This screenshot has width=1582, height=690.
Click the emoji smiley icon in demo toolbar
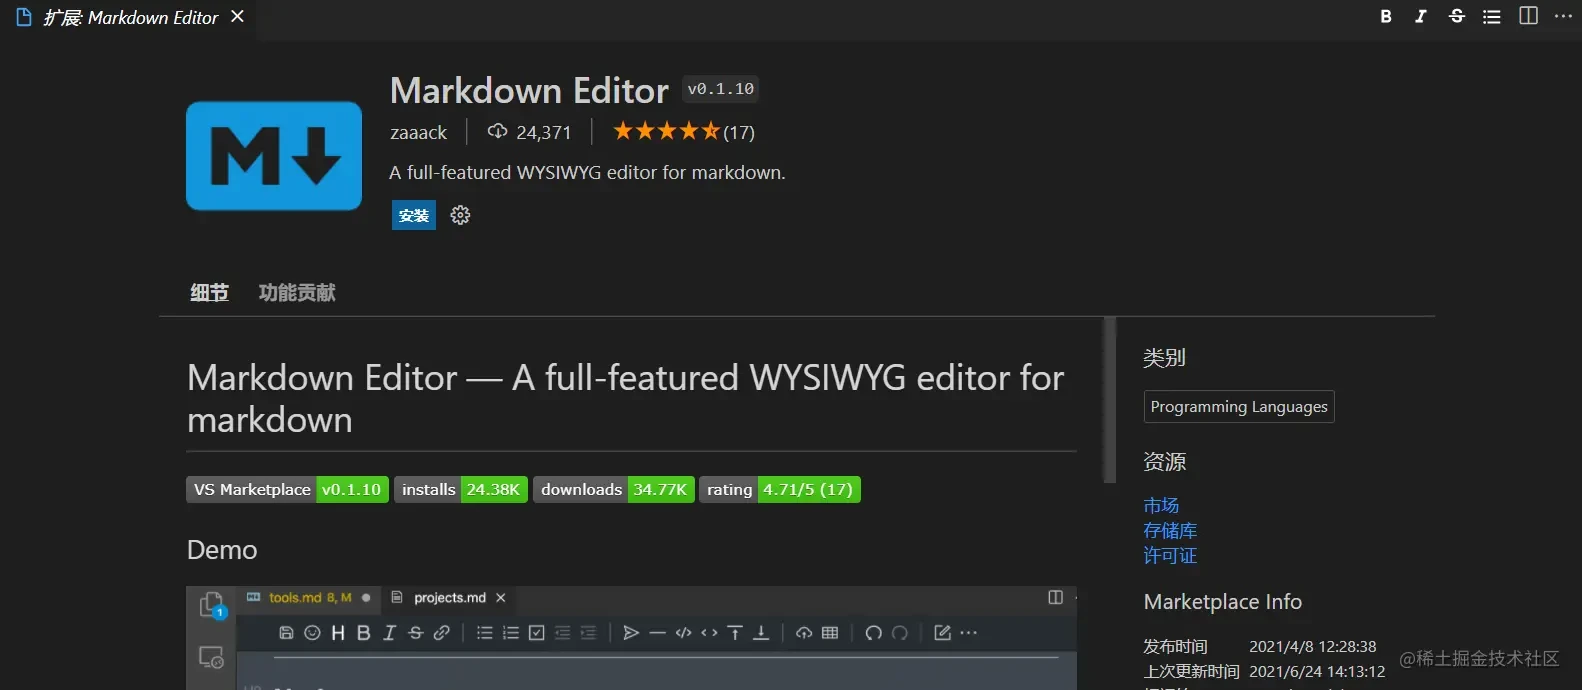pyautogui.click(x=312, y=633)
